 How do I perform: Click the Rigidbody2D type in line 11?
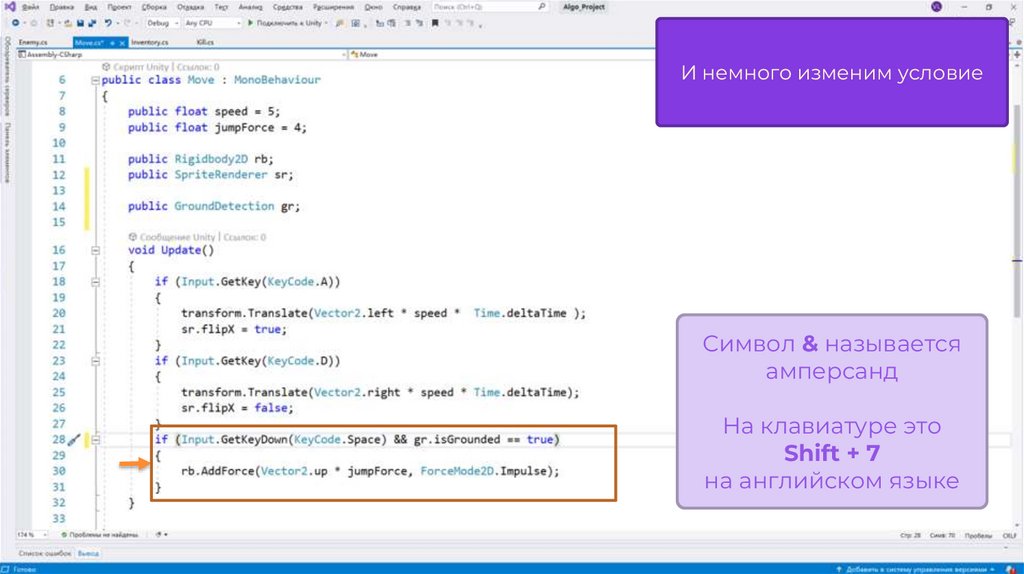211,159
